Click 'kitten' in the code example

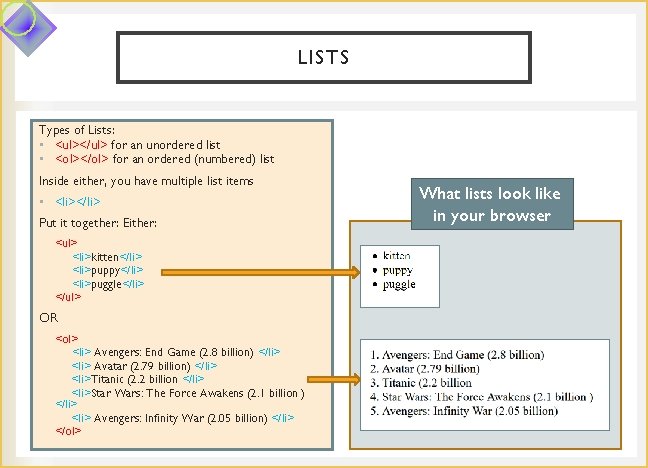point(105,257)
